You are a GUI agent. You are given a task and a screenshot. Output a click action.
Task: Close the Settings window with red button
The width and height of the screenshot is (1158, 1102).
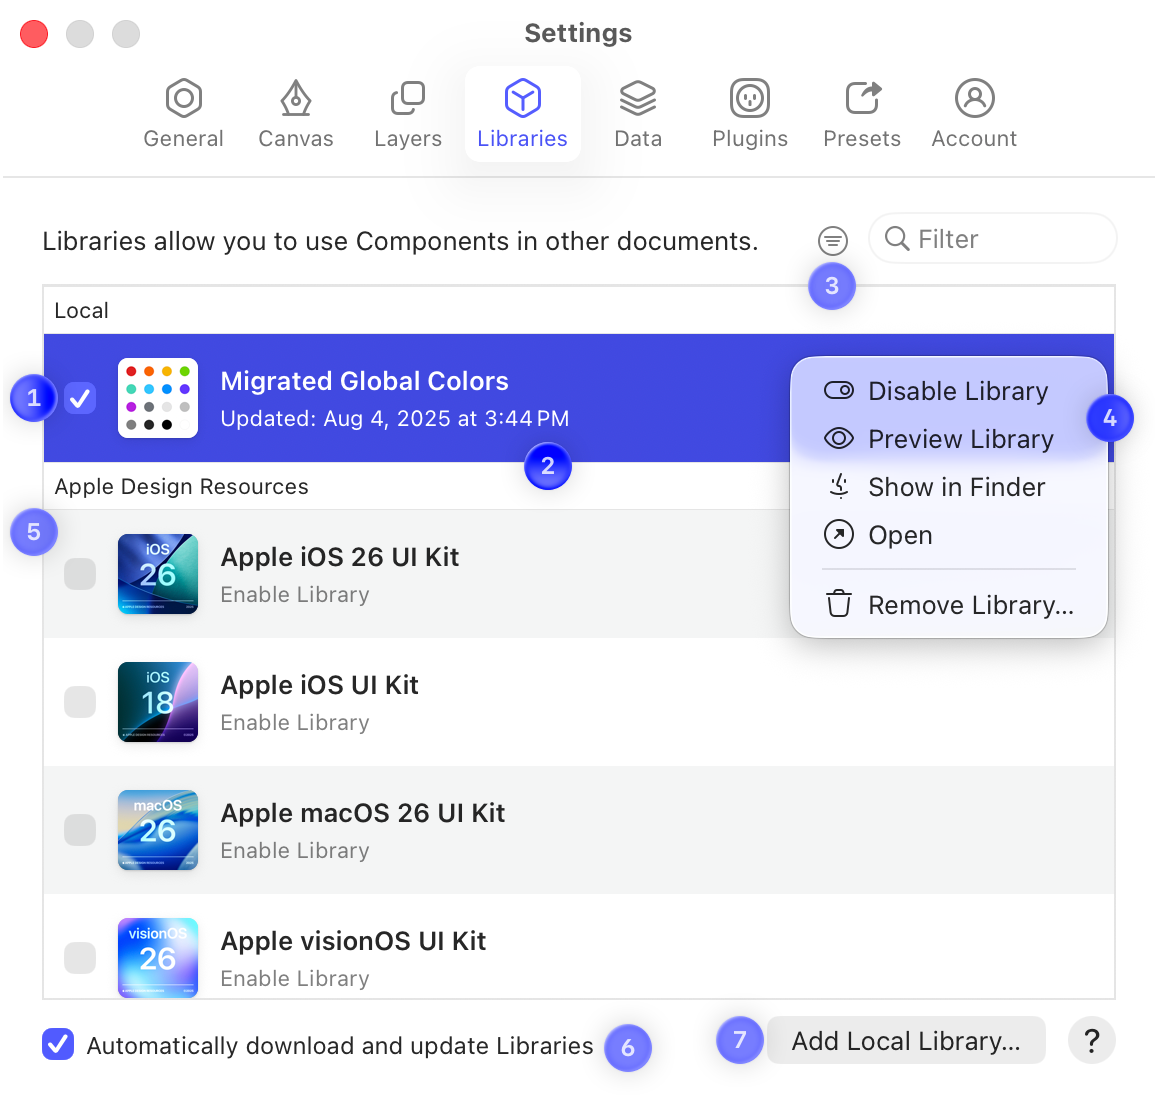(x=34, y=34)
